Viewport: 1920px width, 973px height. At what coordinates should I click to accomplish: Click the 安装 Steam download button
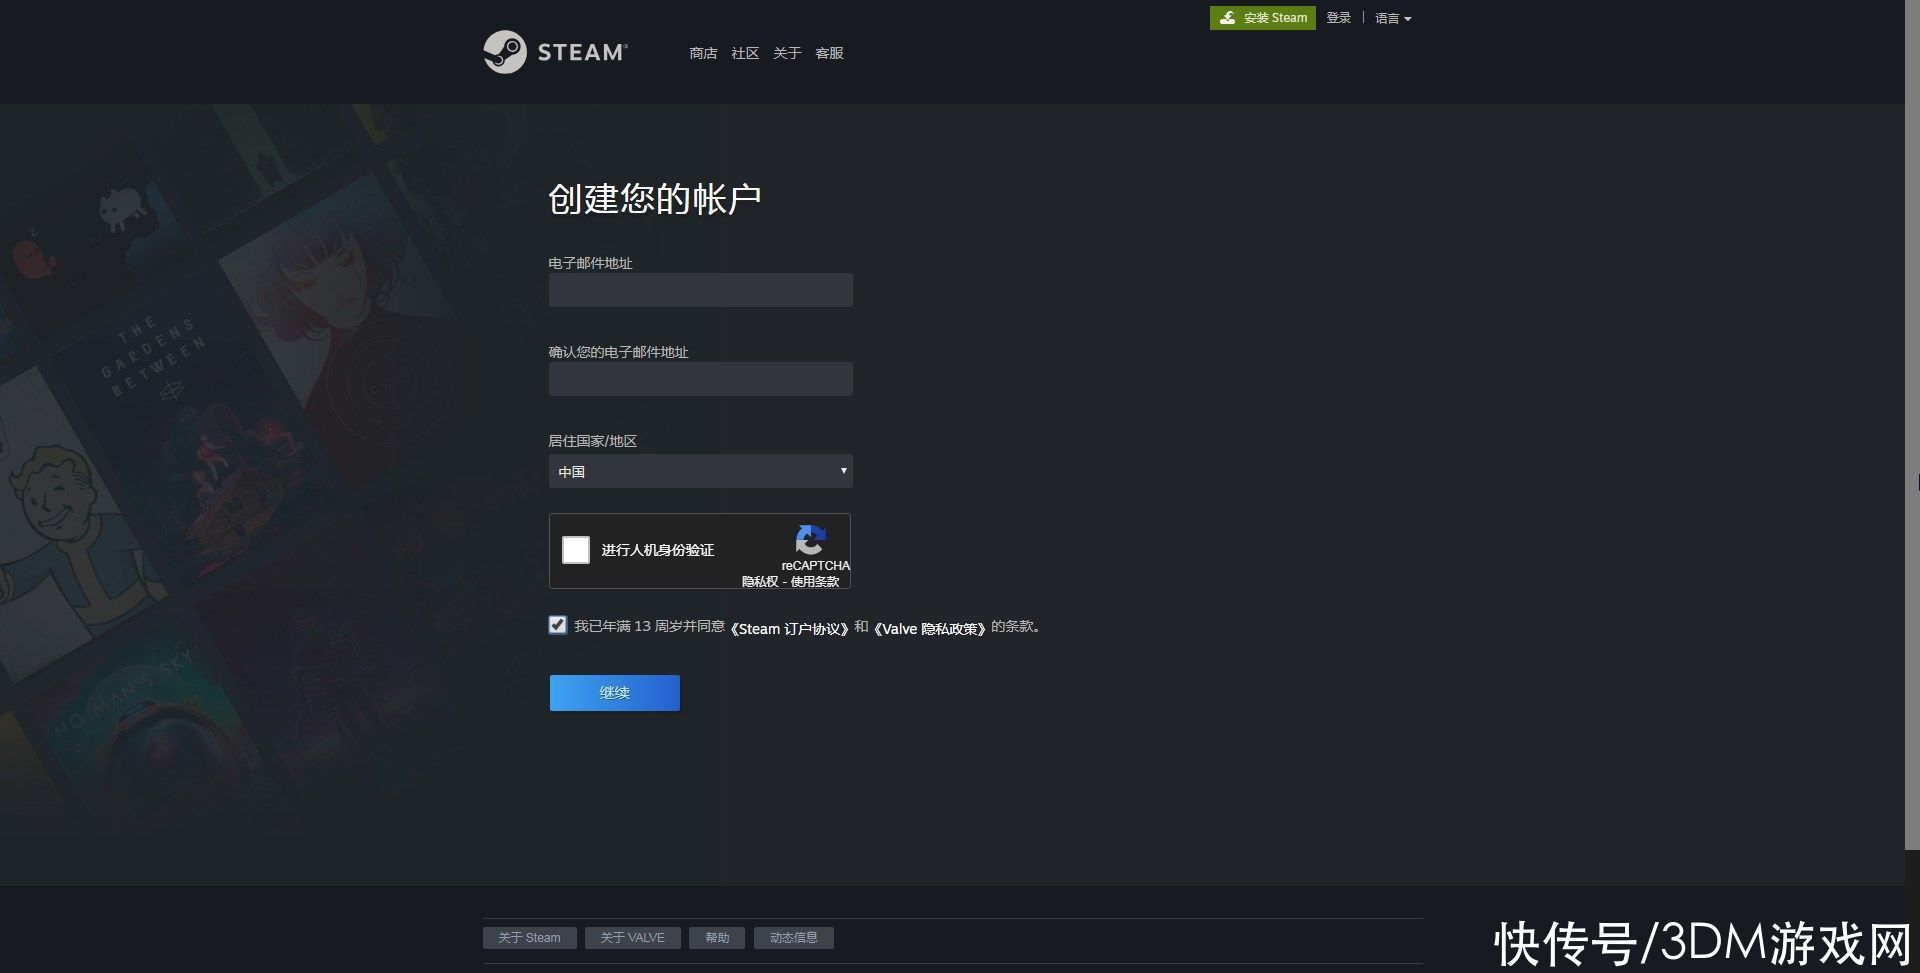[x=1262, y=18]
